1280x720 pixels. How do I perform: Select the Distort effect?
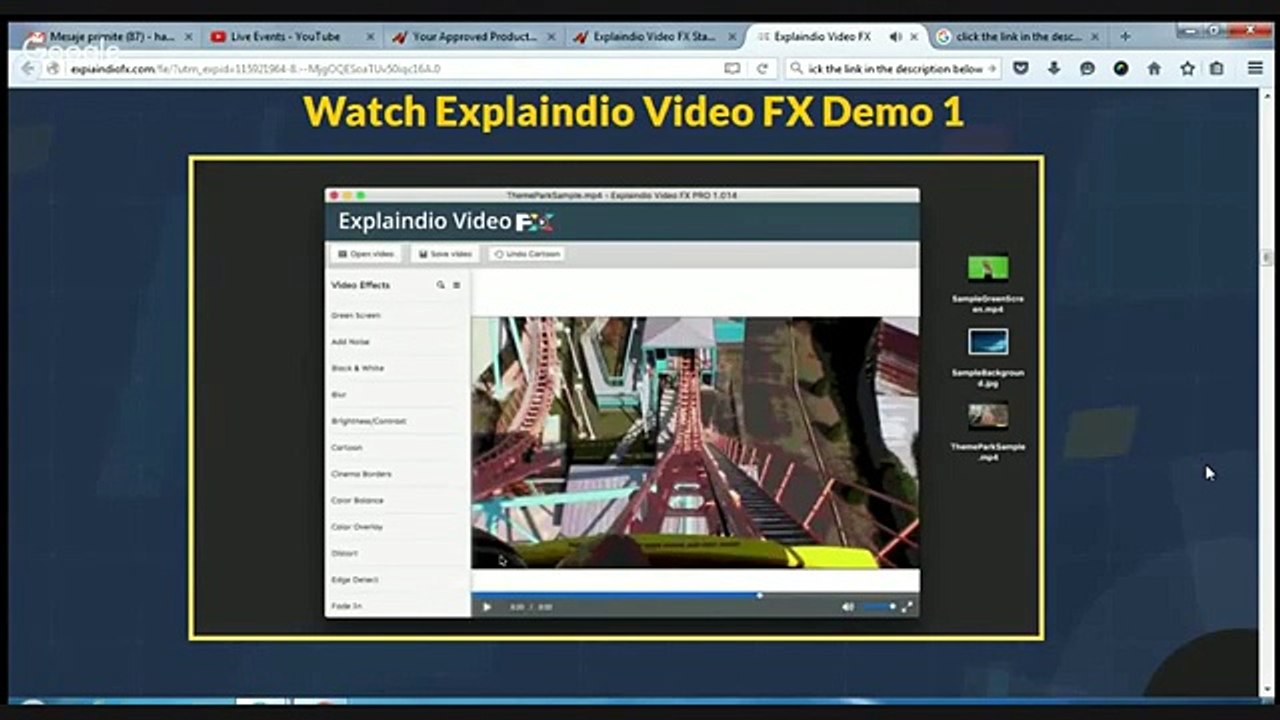[398, 553]
